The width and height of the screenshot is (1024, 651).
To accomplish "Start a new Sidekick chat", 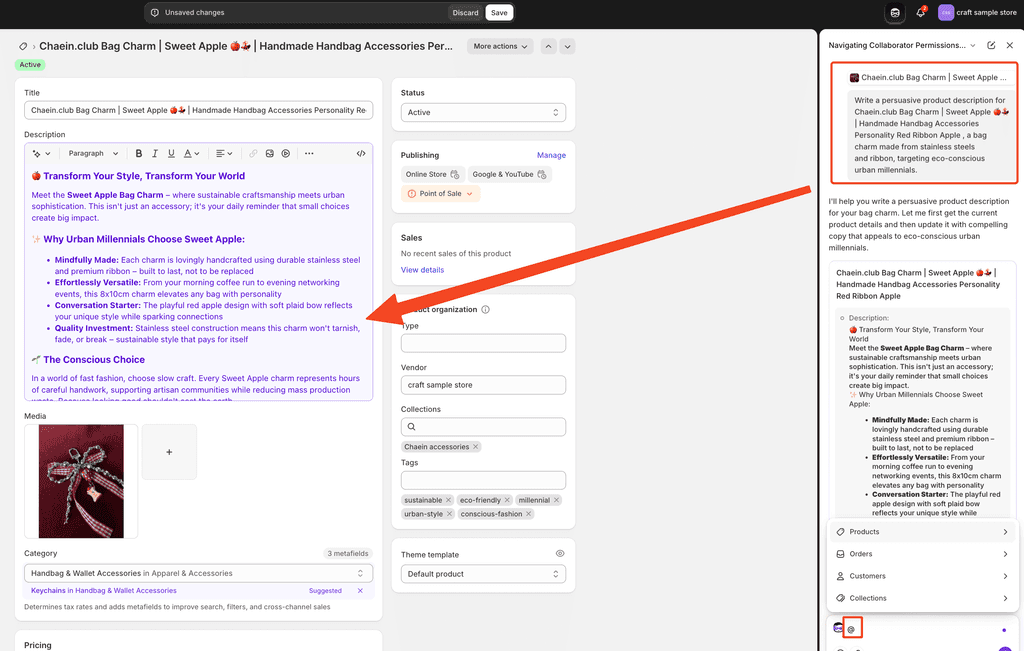I will tap(991, 46).
